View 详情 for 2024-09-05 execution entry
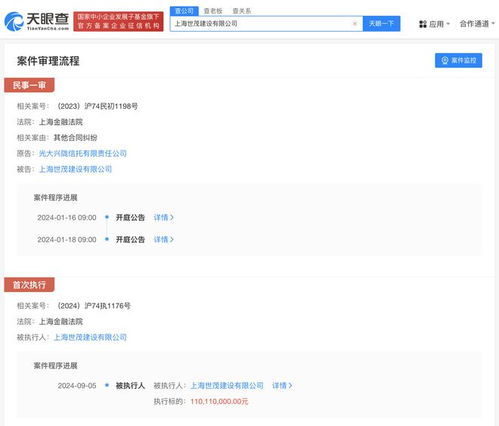The height and width of the screenshot is (426, 499). 282,386
